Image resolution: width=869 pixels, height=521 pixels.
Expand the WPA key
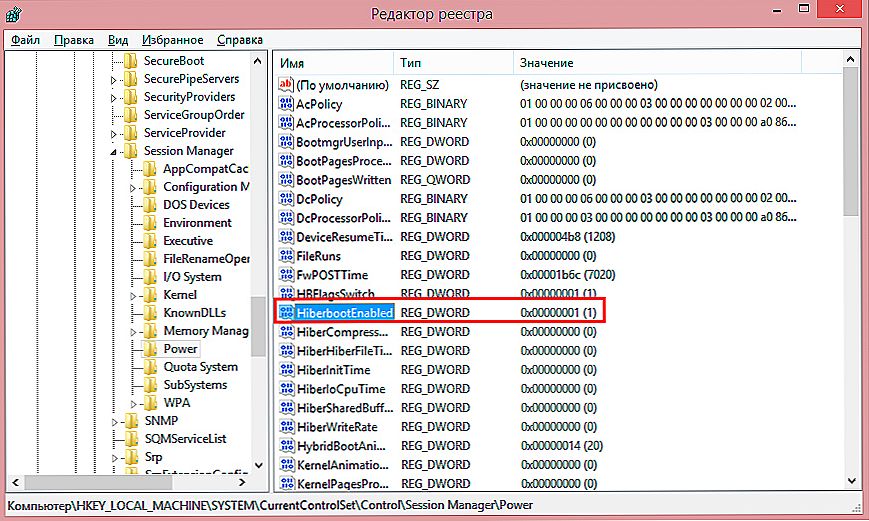[132, 404]
